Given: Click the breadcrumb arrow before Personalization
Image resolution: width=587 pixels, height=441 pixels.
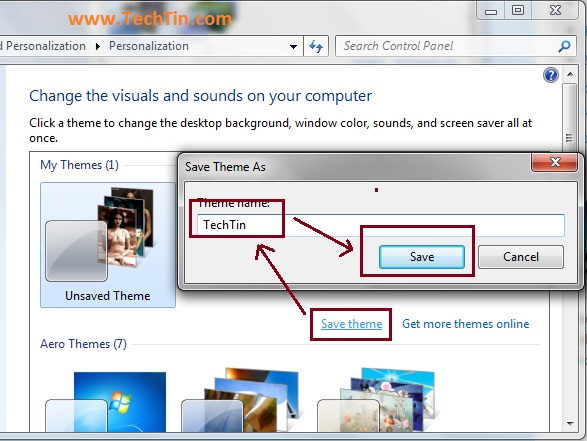Looking at the screenshot, I should point(98,46).
